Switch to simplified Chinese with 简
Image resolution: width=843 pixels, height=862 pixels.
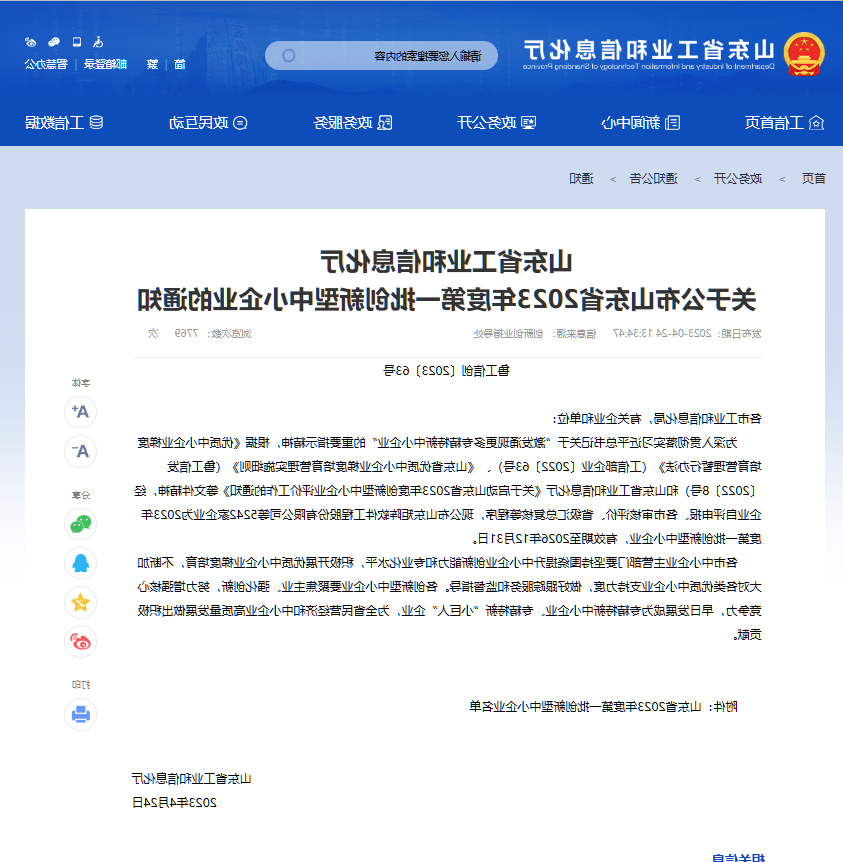point(180,64)
